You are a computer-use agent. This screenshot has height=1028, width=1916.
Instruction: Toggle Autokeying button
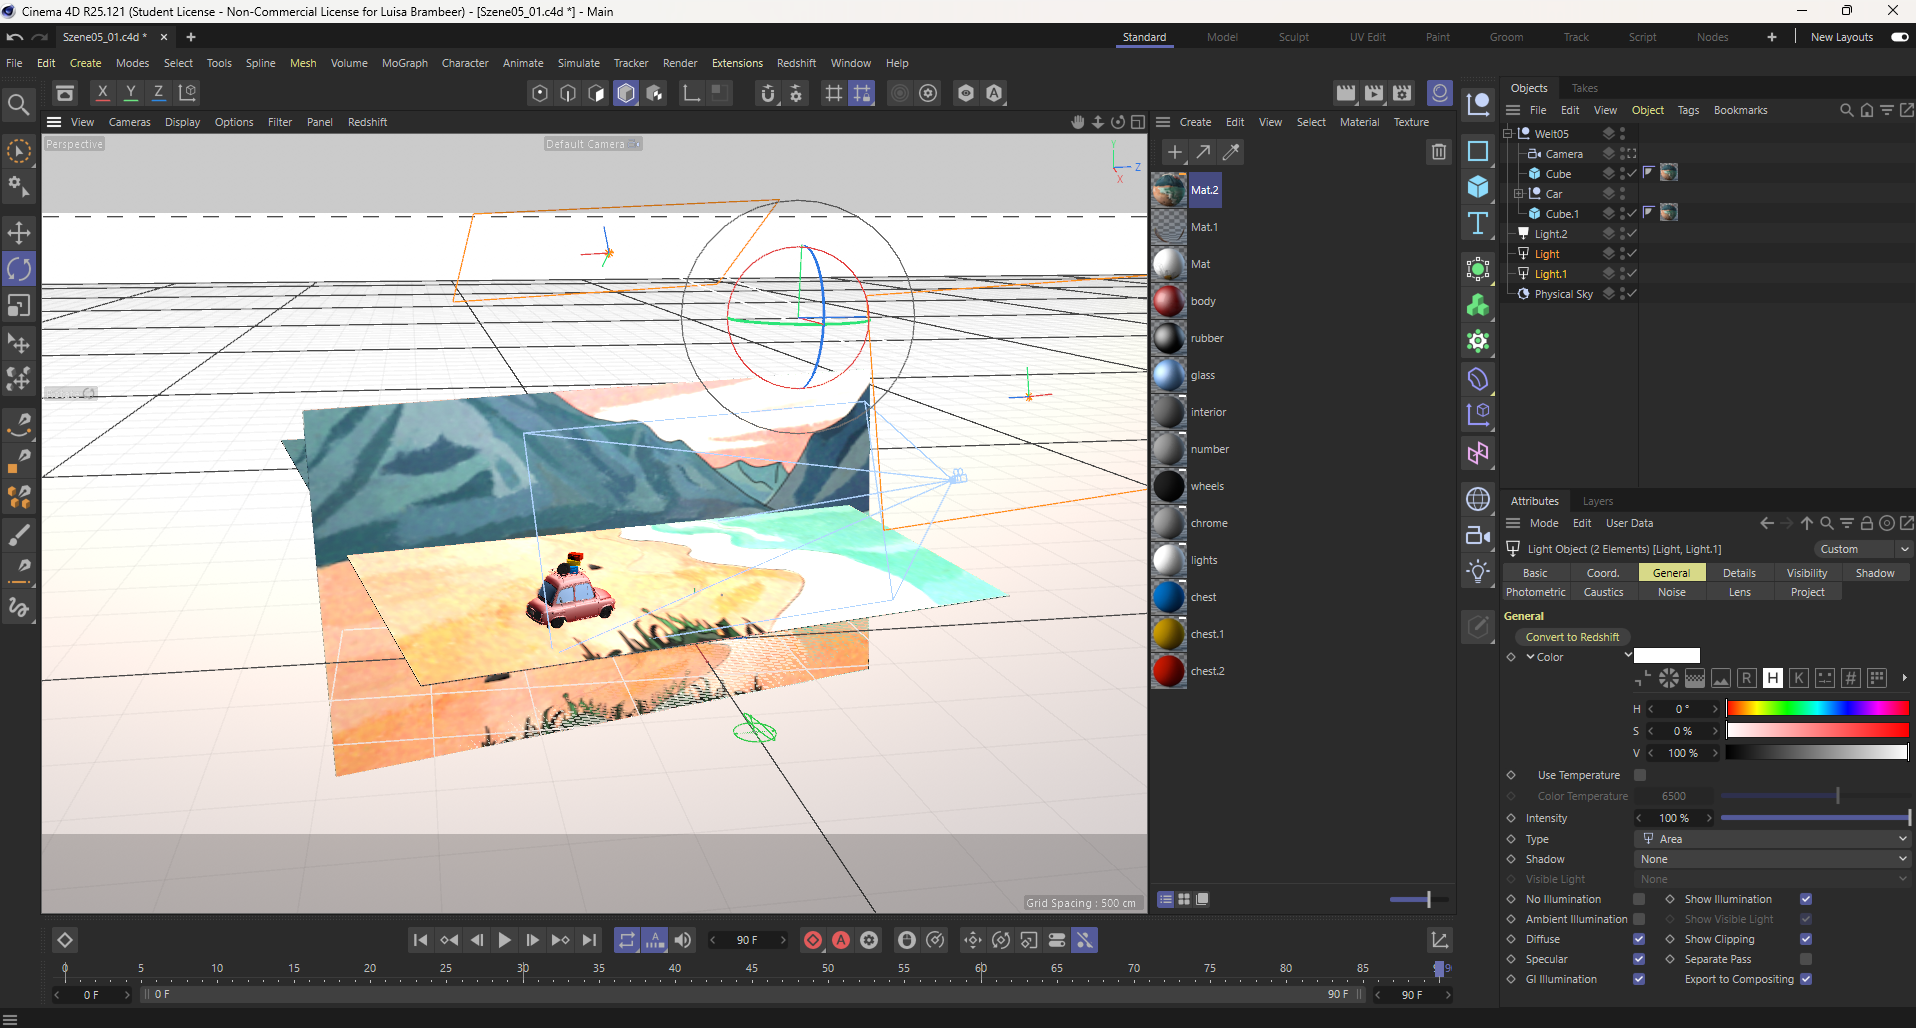pyautogui.click(x=841, y=940)
